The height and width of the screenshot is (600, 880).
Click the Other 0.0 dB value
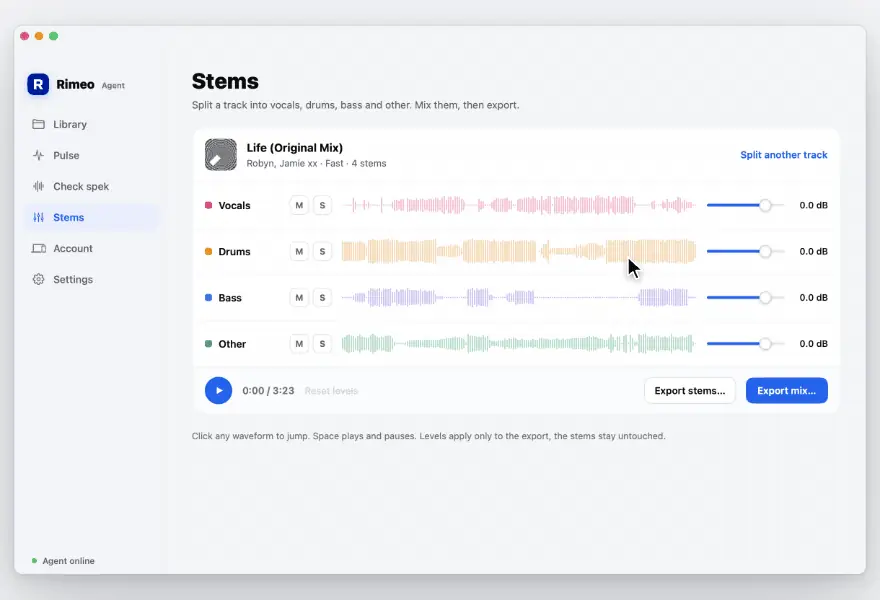(813, 343)
